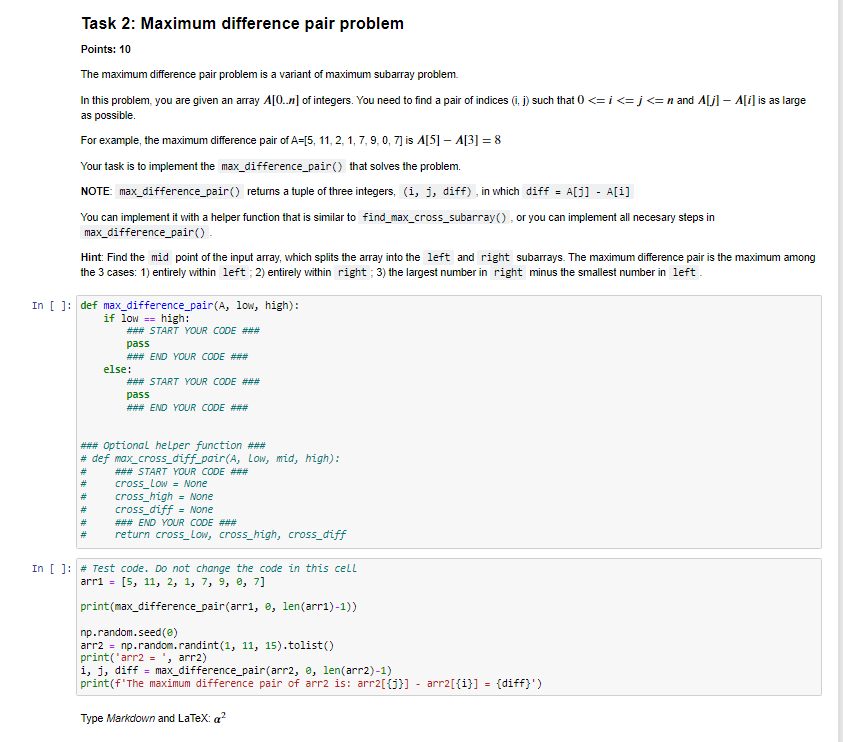
Task: Click the pass statement under if branch
Action: pos(138,343)
